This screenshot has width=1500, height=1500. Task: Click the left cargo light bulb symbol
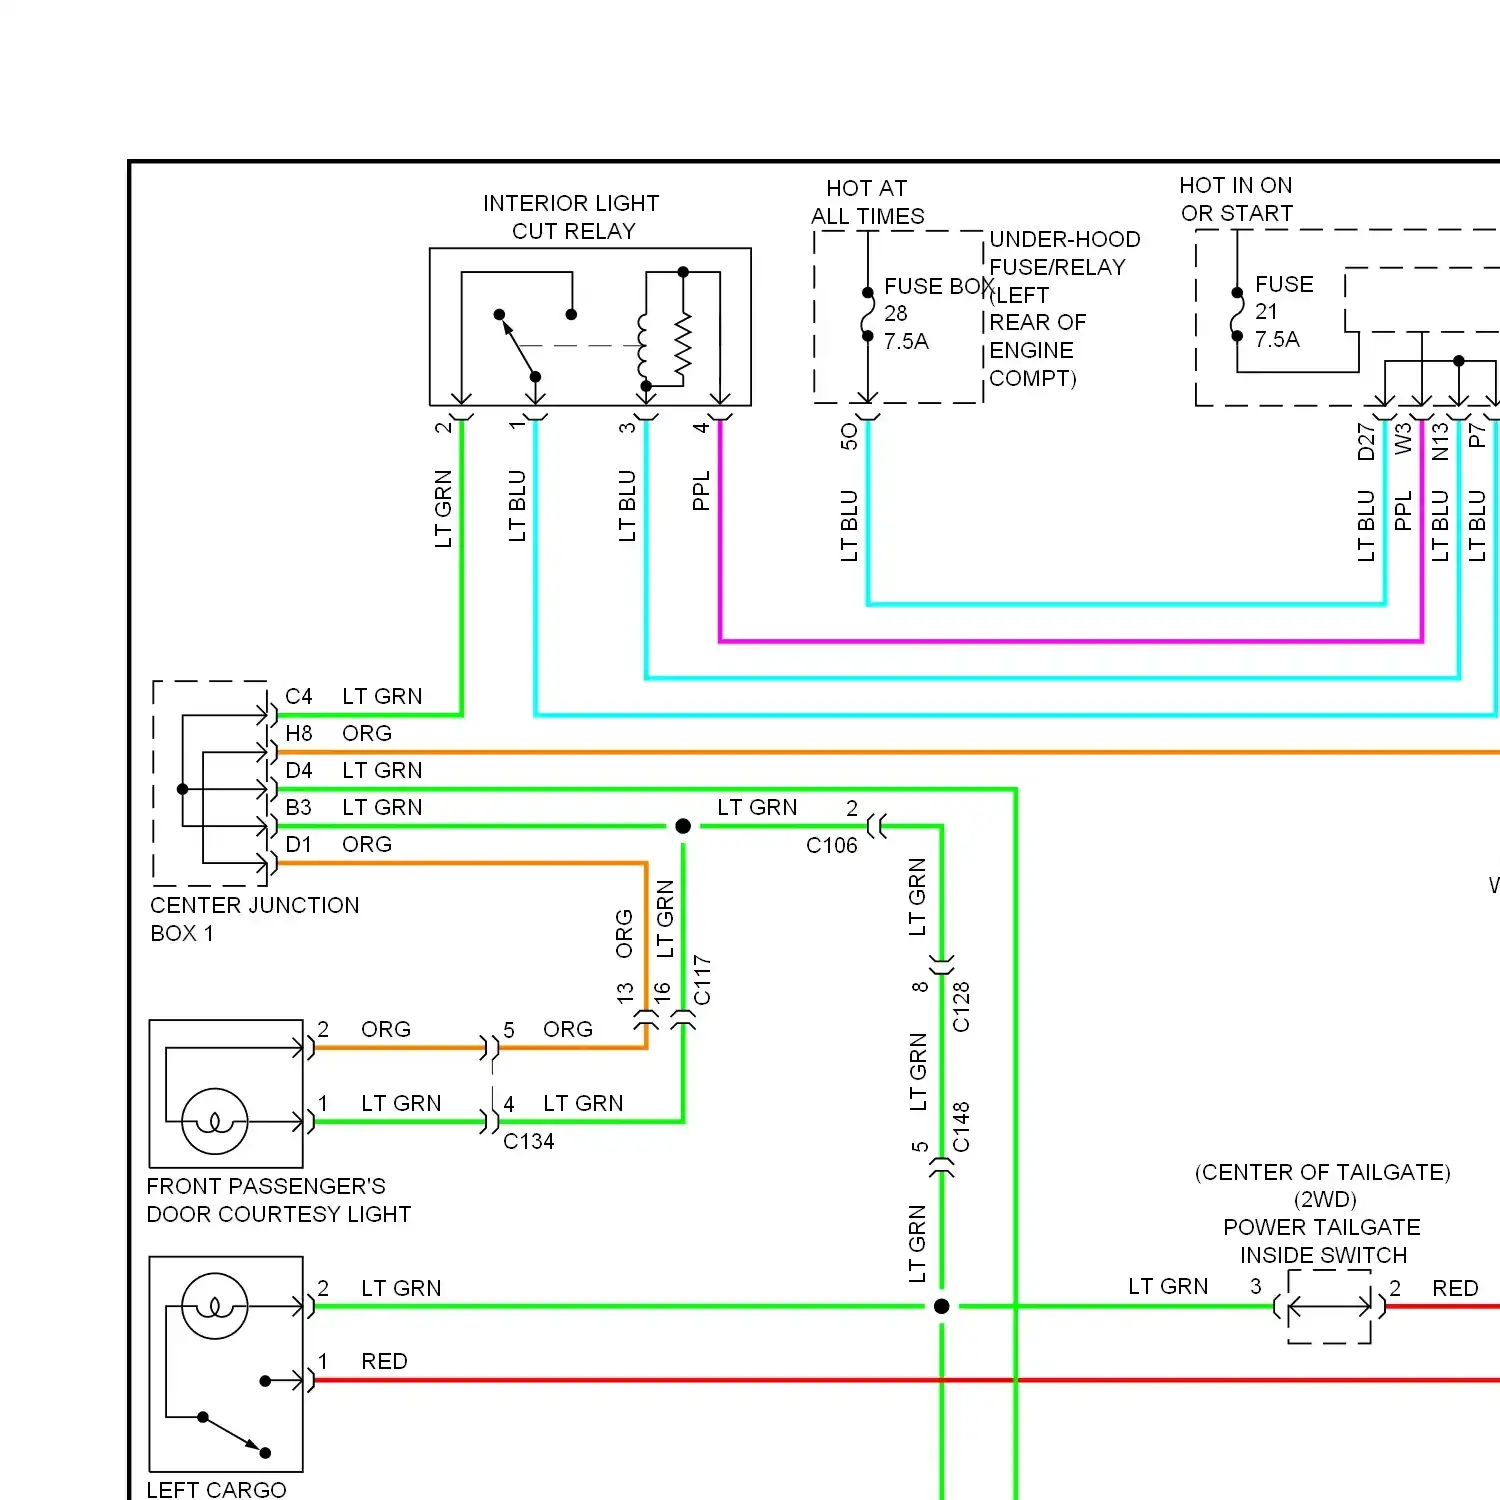click(214, 1306)
